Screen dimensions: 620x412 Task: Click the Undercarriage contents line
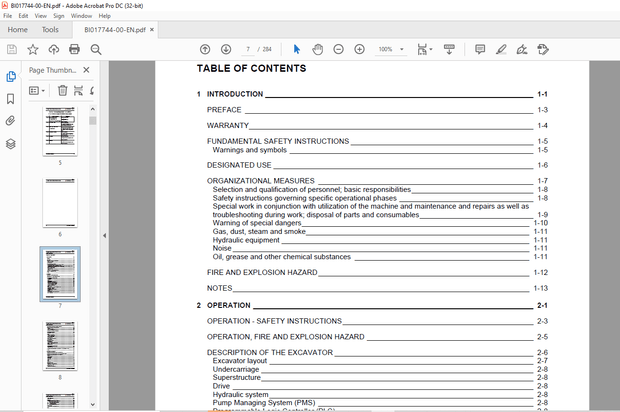tap(380, 369)
